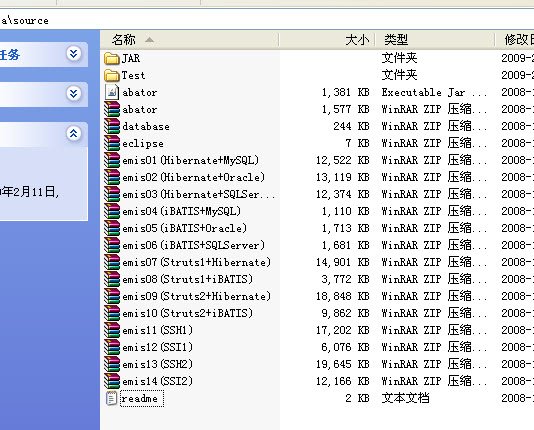Sort by the 大小 column header

tap(327, 40)
